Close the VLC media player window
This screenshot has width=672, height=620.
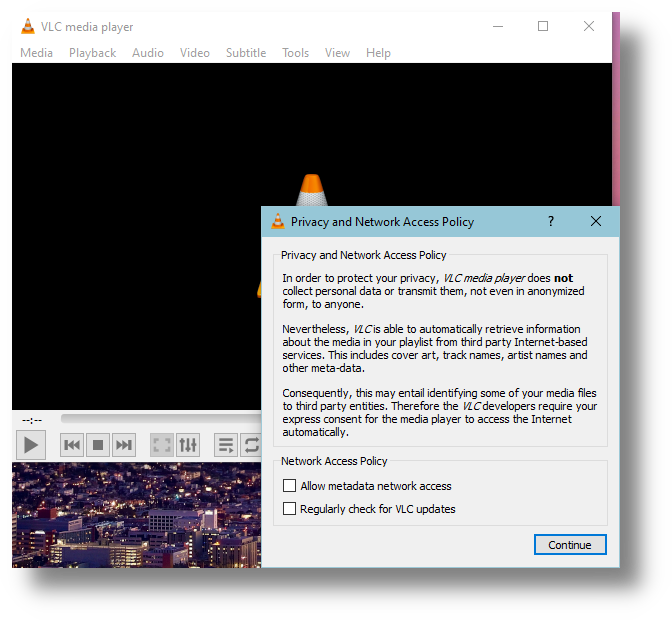pos(589,26)
